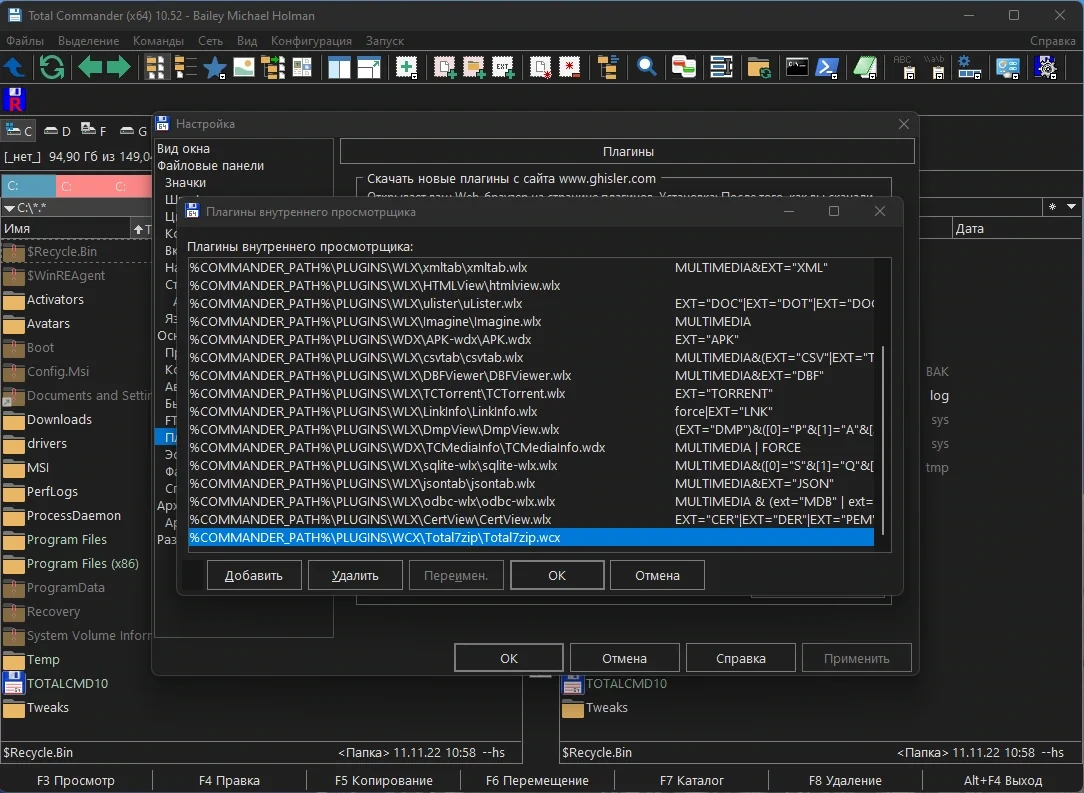Viewport: 1084px width, 793px height.
Task: Click the Добавить button
Action: pyautogui.click(x=254, y=575)
